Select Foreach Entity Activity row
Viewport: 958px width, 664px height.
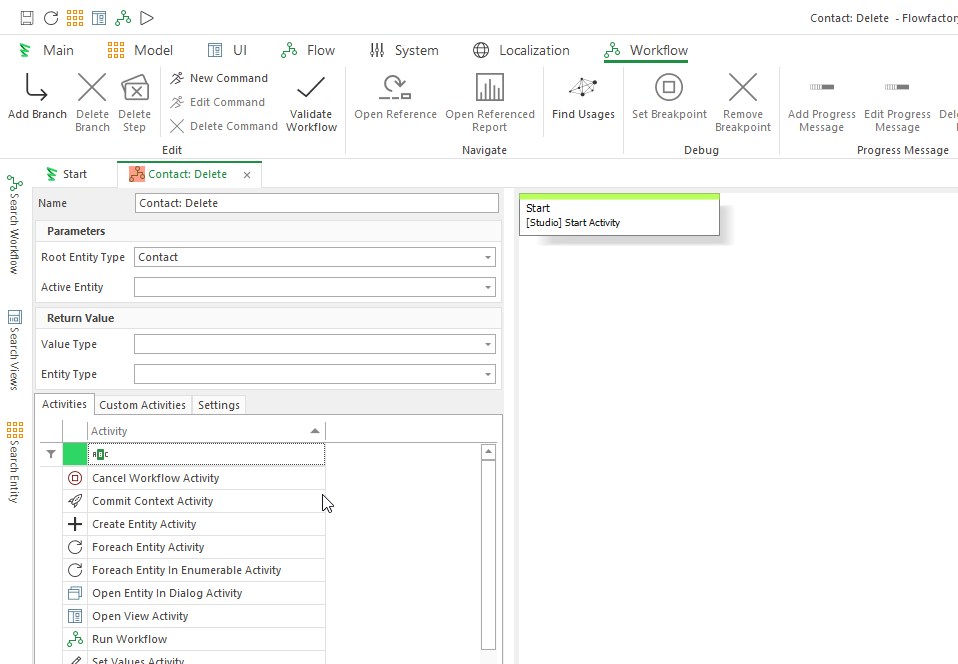click(x=194, y=547)
